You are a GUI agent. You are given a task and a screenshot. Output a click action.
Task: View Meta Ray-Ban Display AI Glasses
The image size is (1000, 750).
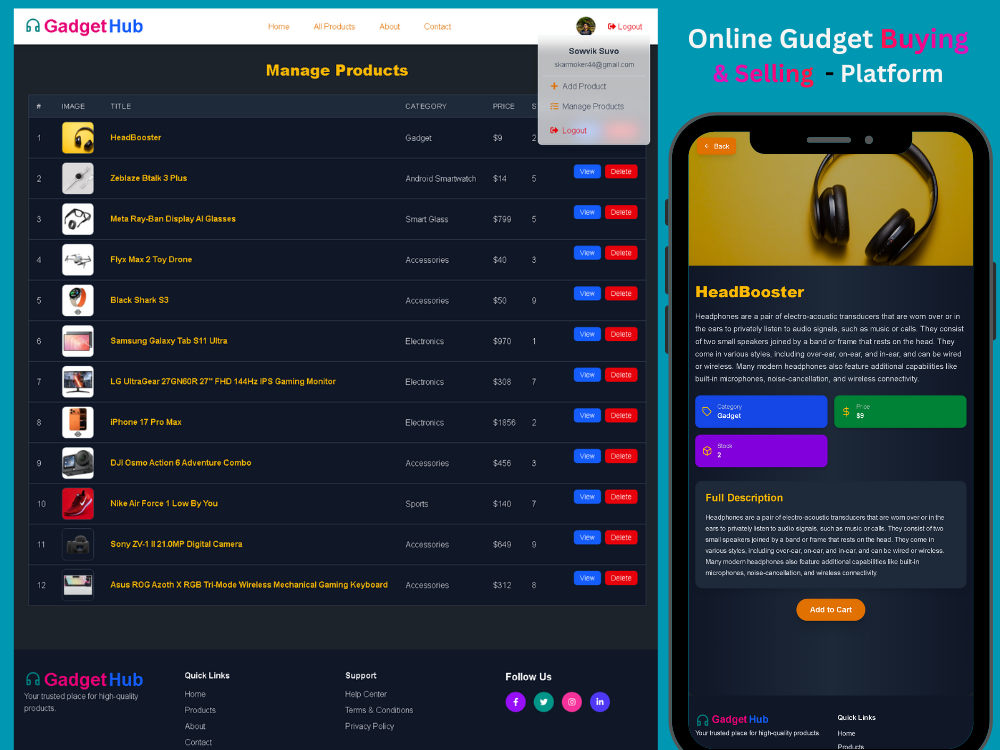click(x=587, y=212)
